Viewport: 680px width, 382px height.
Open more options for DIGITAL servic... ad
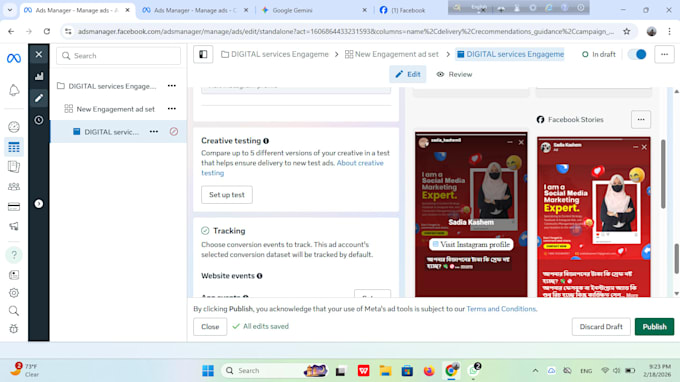point(154,131)
